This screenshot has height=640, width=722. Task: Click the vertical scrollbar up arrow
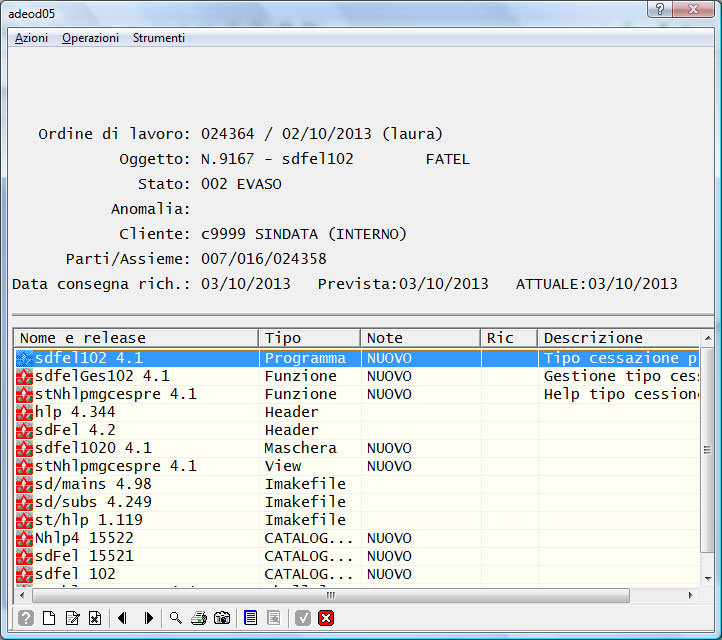click(708, 338)
